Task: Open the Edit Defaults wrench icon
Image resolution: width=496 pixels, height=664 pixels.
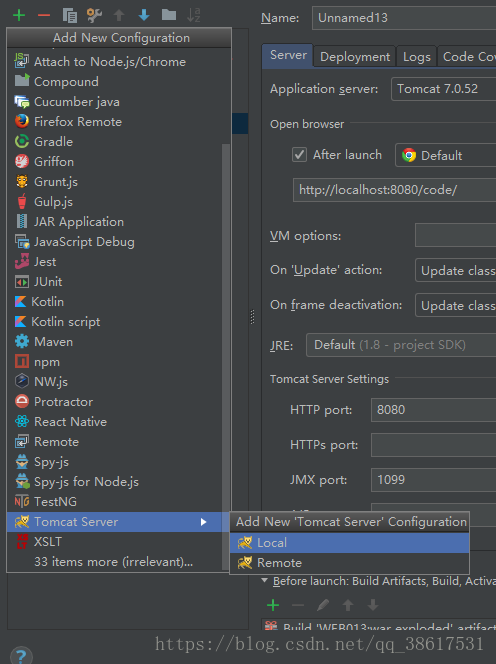Action: point(94,16)
